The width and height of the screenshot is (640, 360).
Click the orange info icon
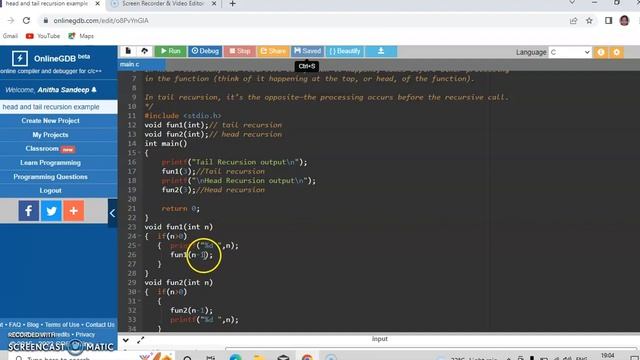pos(601,52)
